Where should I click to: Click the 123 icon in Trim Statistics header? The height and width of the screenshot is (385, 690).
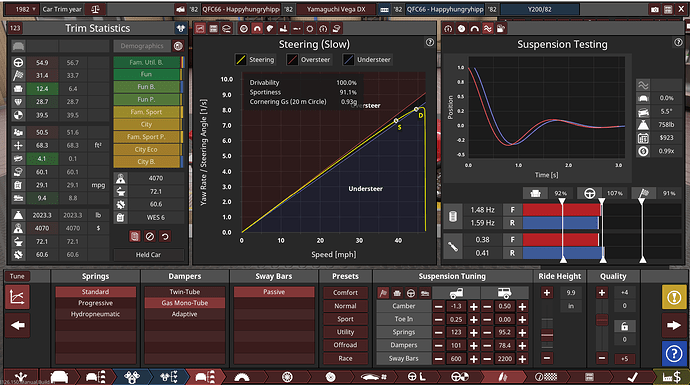[15, 28]
